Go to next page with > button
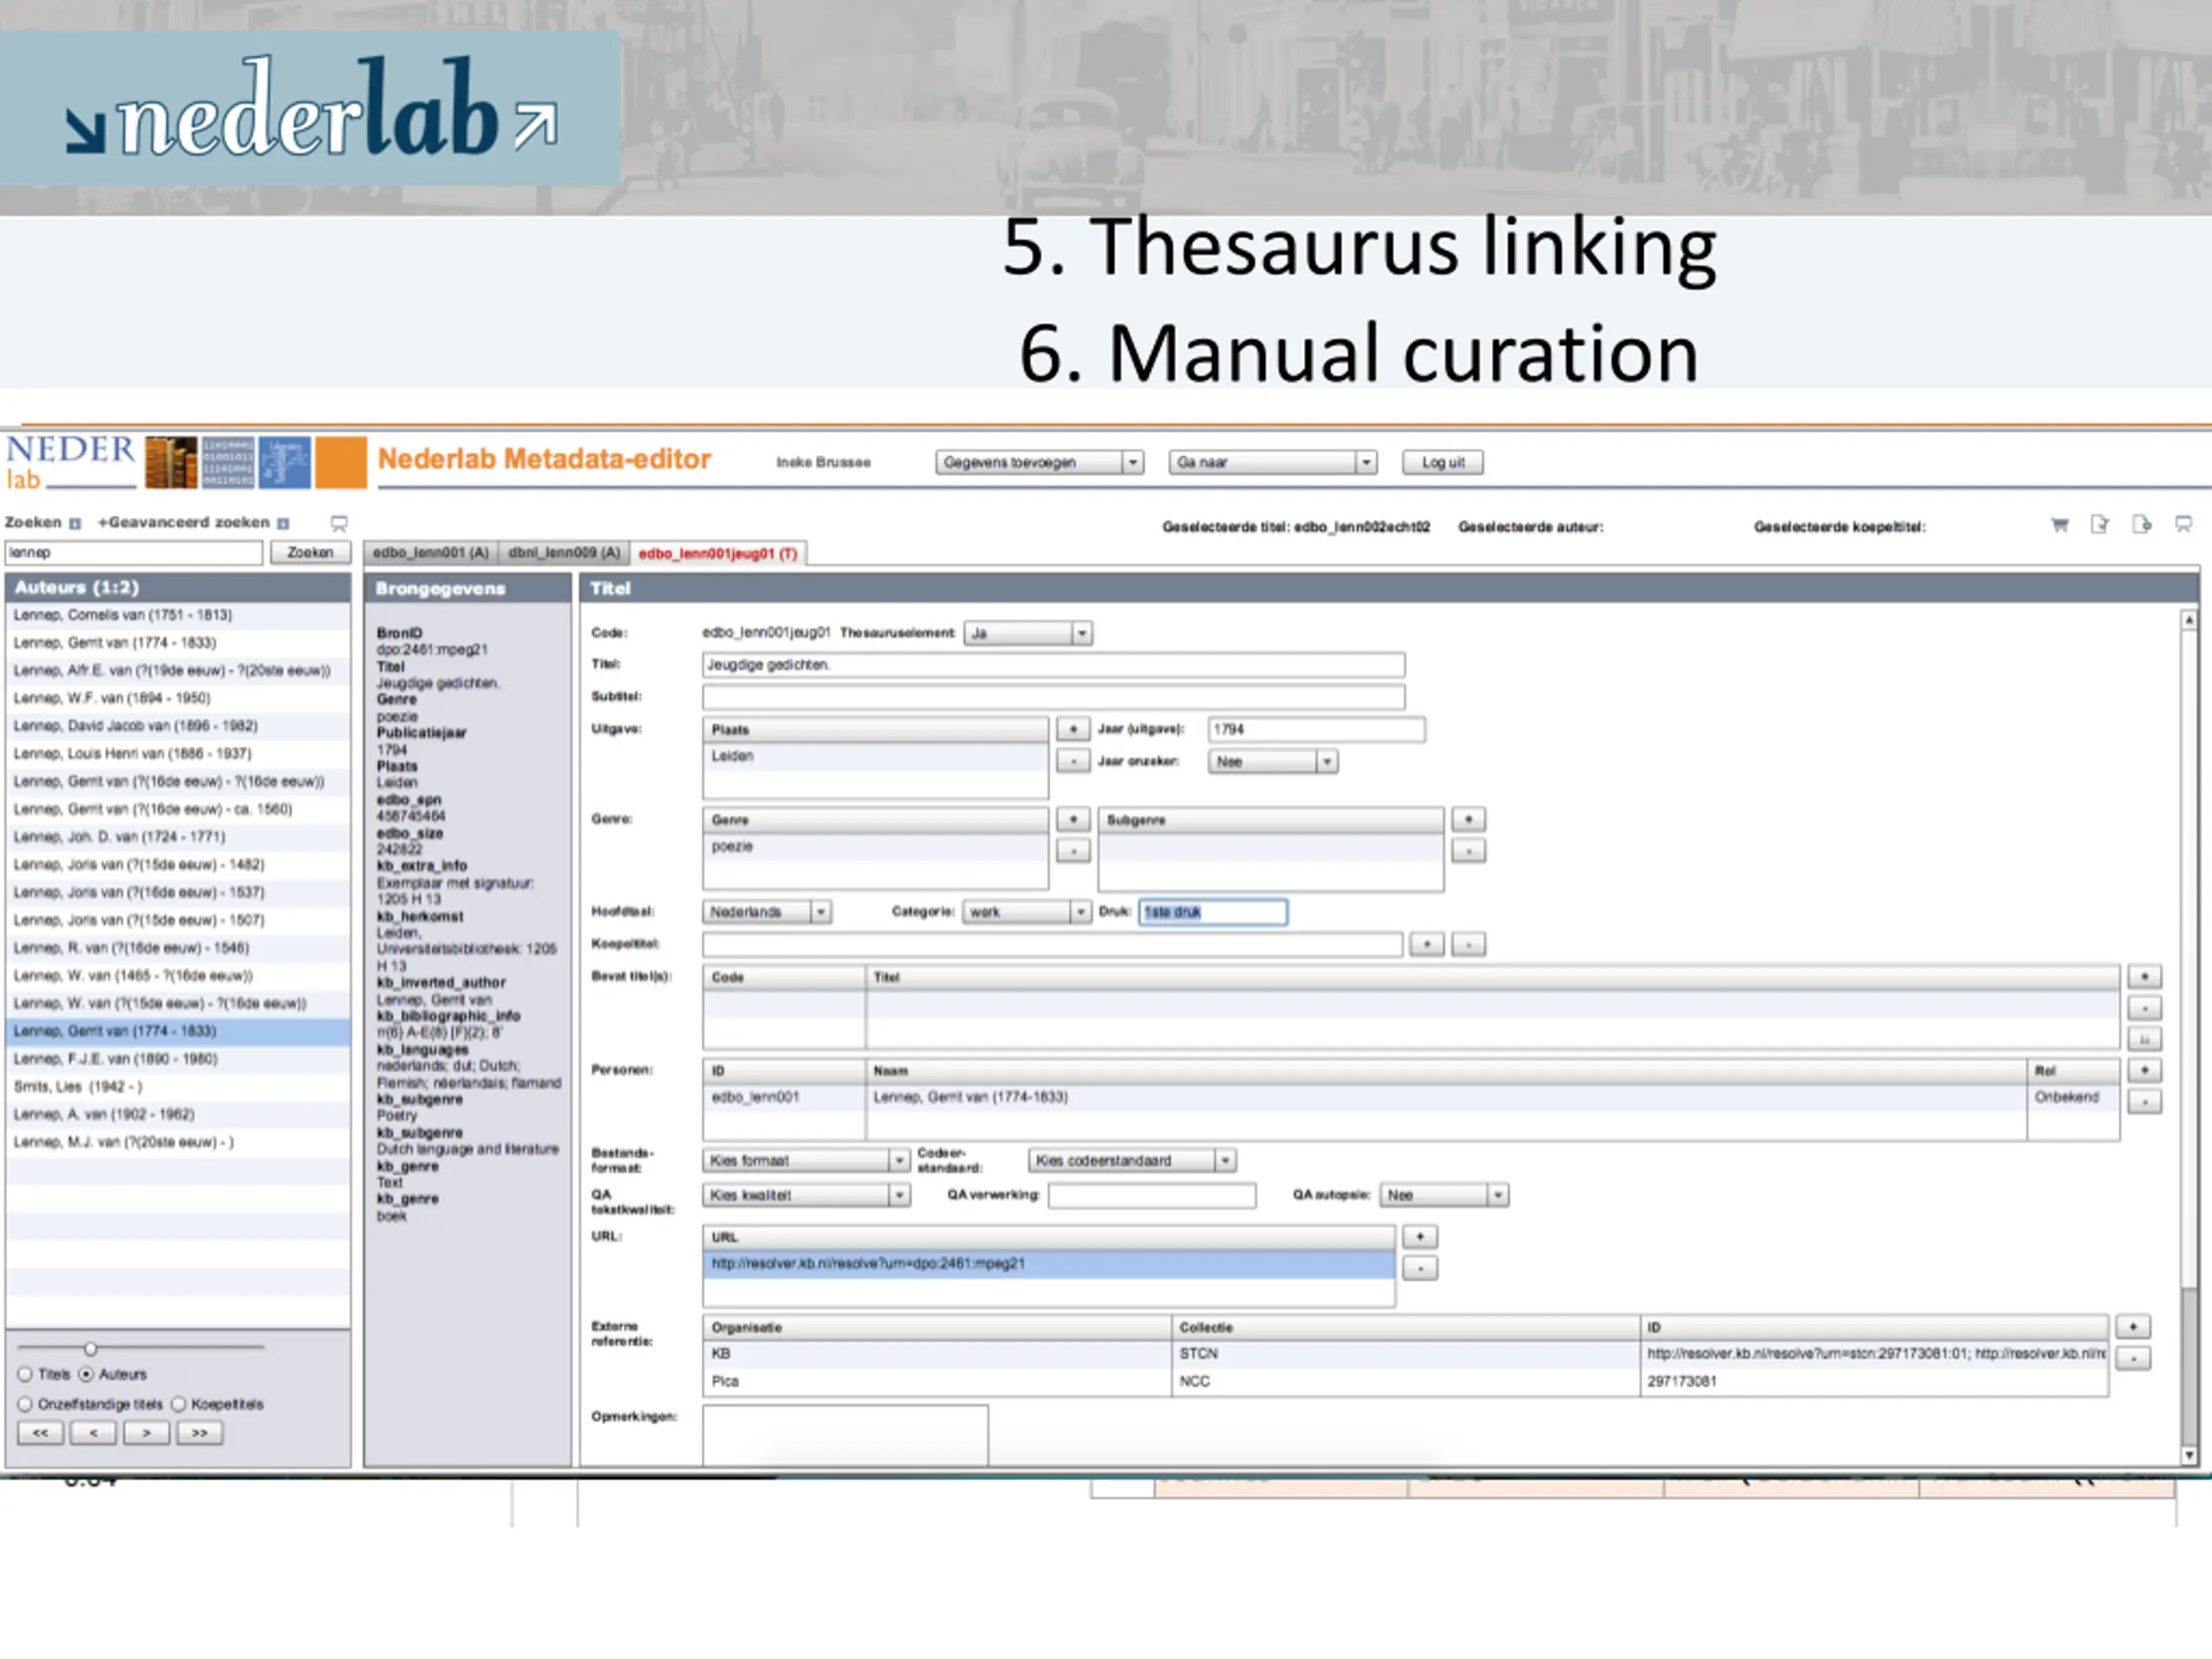 pyautogui.click(x=146, y=1433)
